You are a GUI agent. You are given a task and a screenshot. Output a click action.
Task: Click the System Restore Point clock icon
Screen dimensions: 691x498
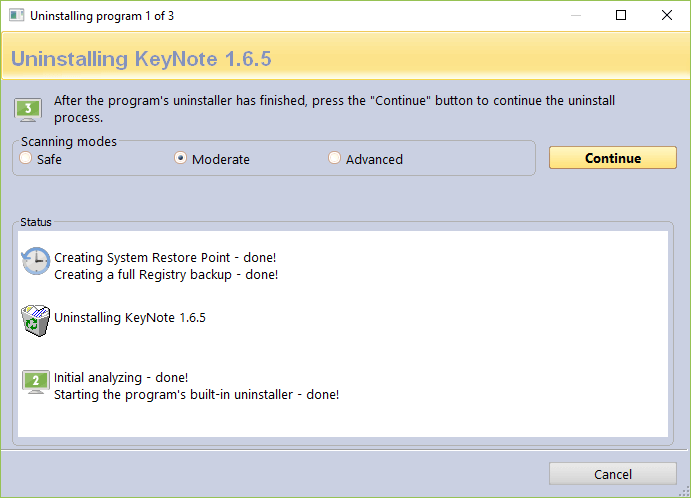(36, 262)
